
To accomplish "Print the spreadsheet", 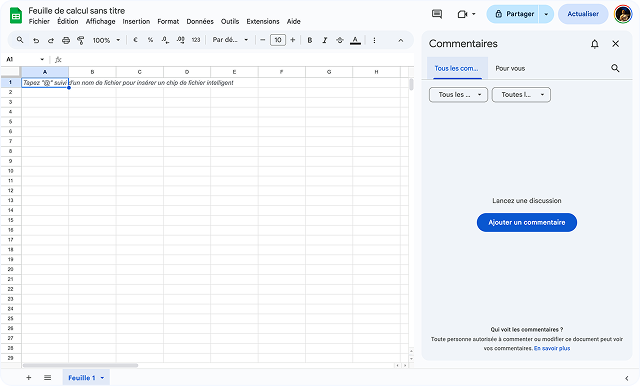I will (x=66, y=40).
